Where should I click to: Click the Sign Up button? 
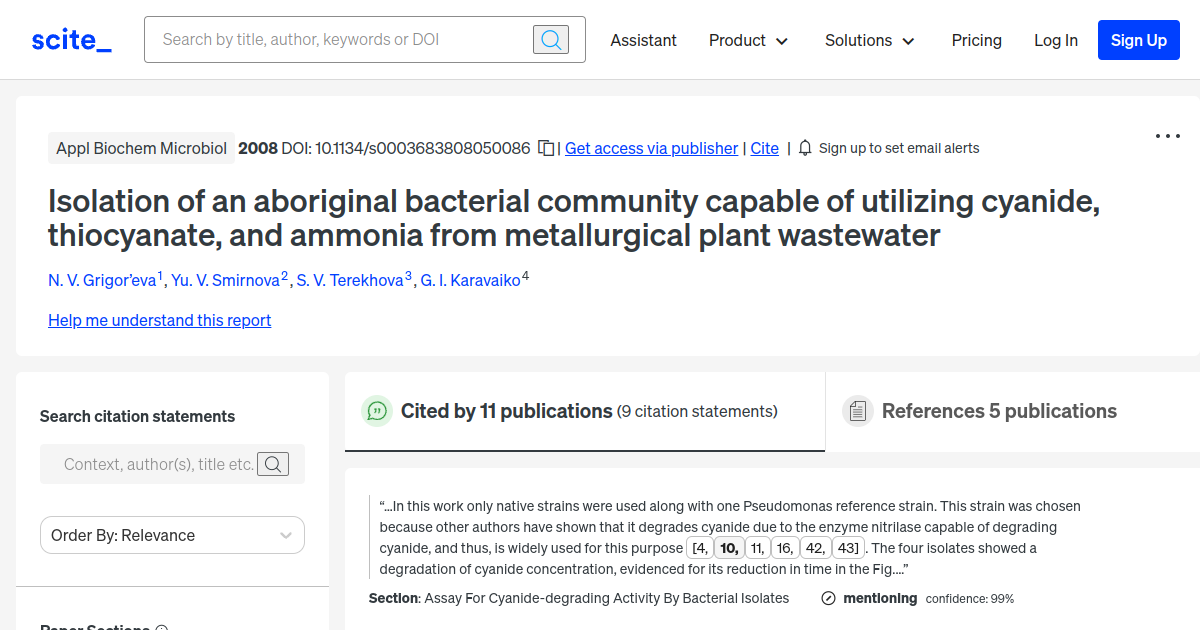[x=1138, y=40]
